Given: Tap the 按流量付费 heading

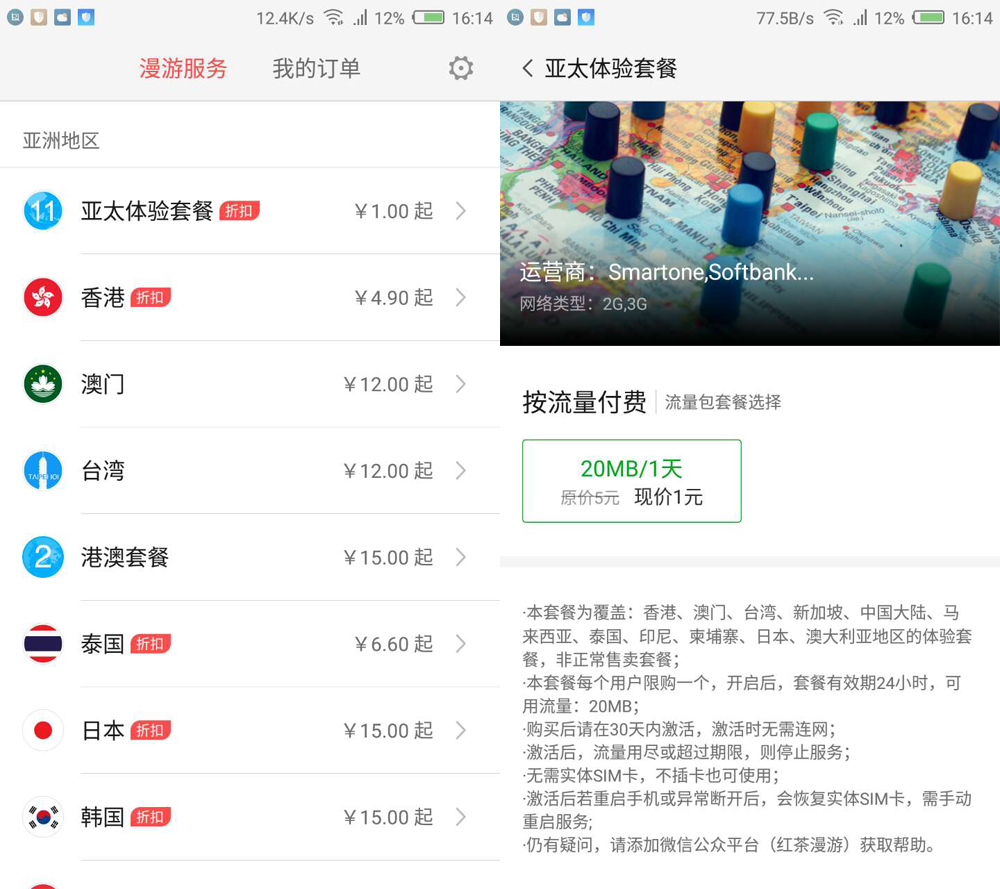Looking at the screenshot, I should click(x=584, y=402).
